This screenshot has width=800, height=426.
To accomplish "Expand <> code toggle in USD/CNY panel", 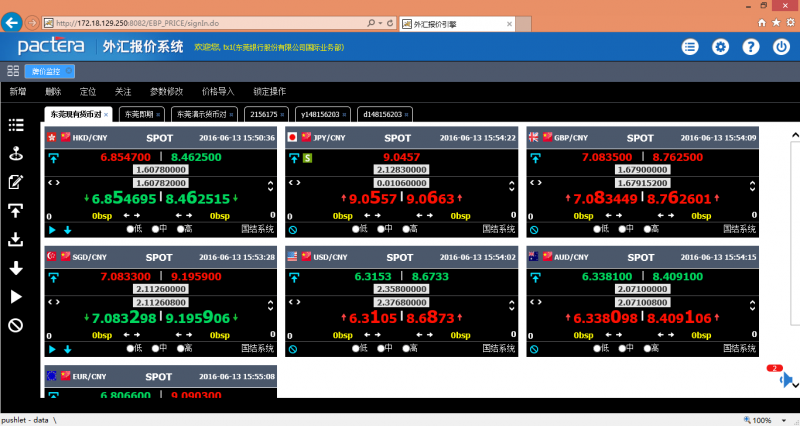I will (x=294, y=302).
